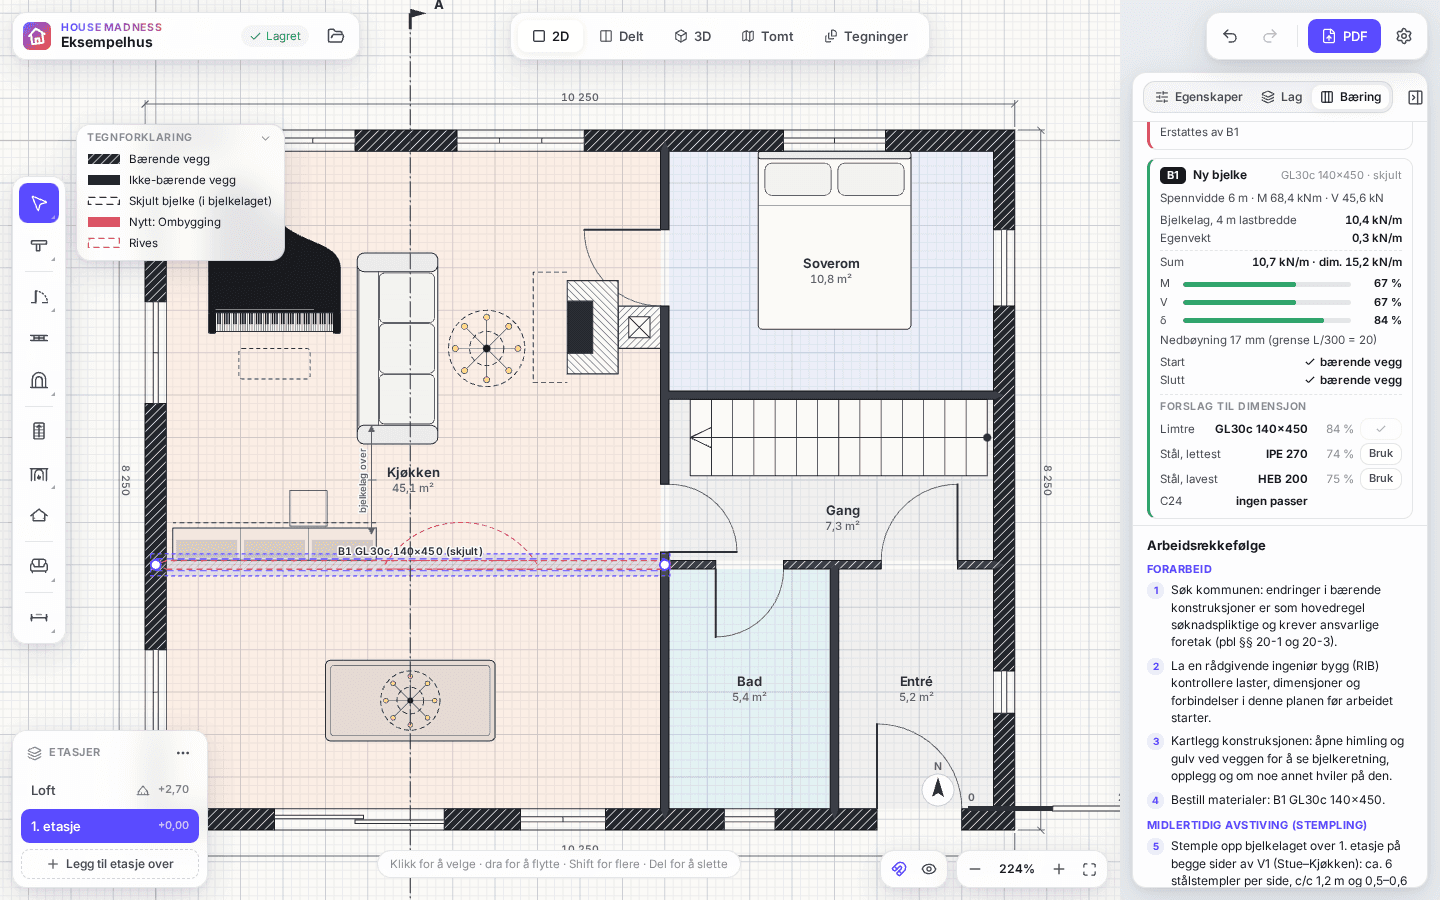Open the Tegninger tab
The width and height of the screenshot is (1440, 900).
point(866,36)
